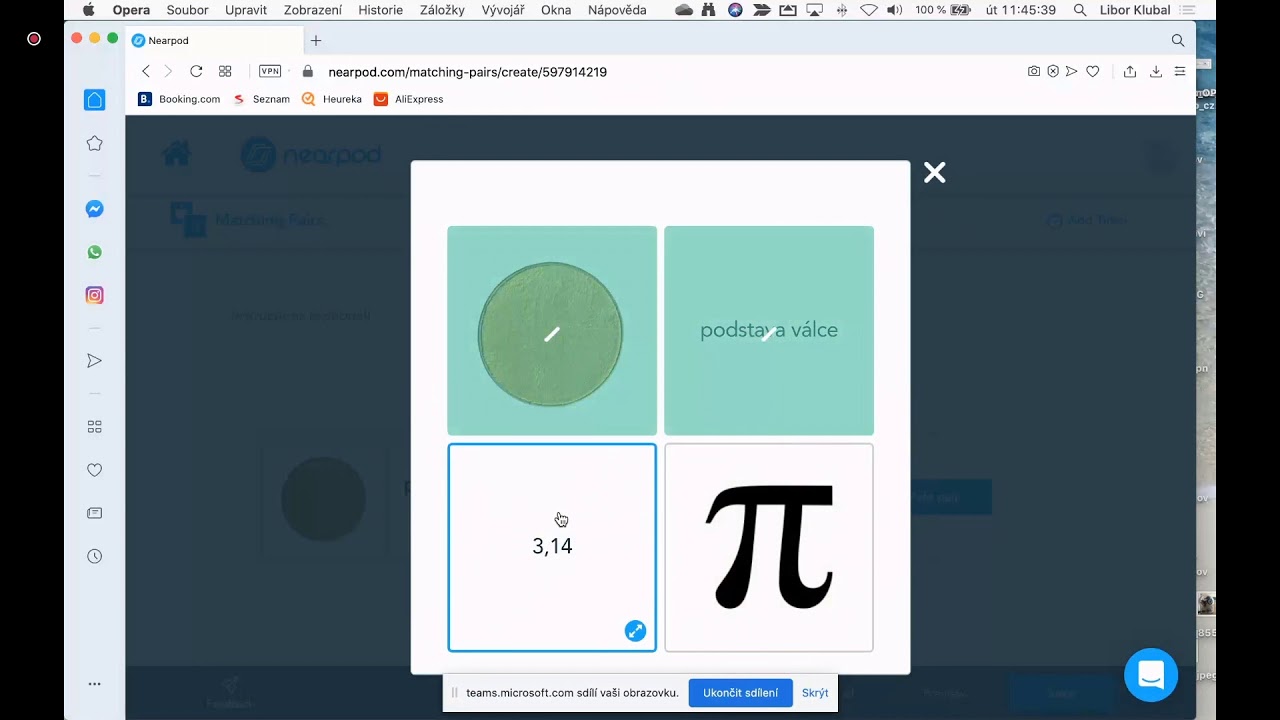The image size is (1280, 720).
Task: Click the nearpod.com address field
Action: pos(467,72)
